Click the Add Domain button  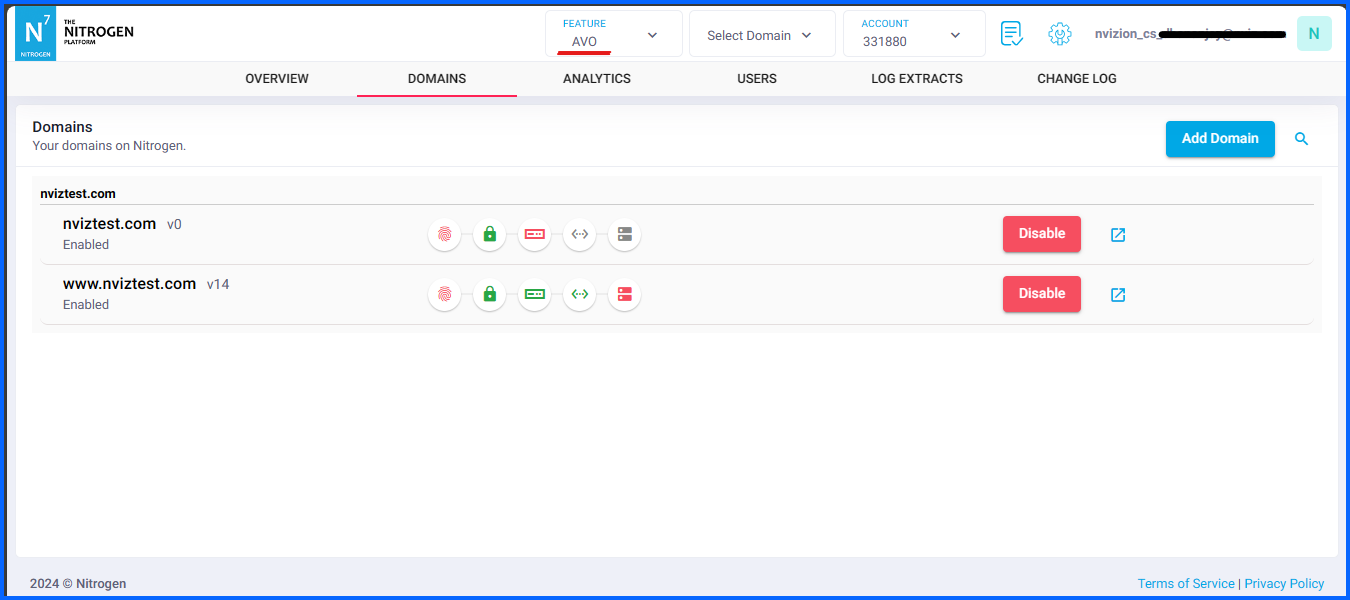(1220, 139)
